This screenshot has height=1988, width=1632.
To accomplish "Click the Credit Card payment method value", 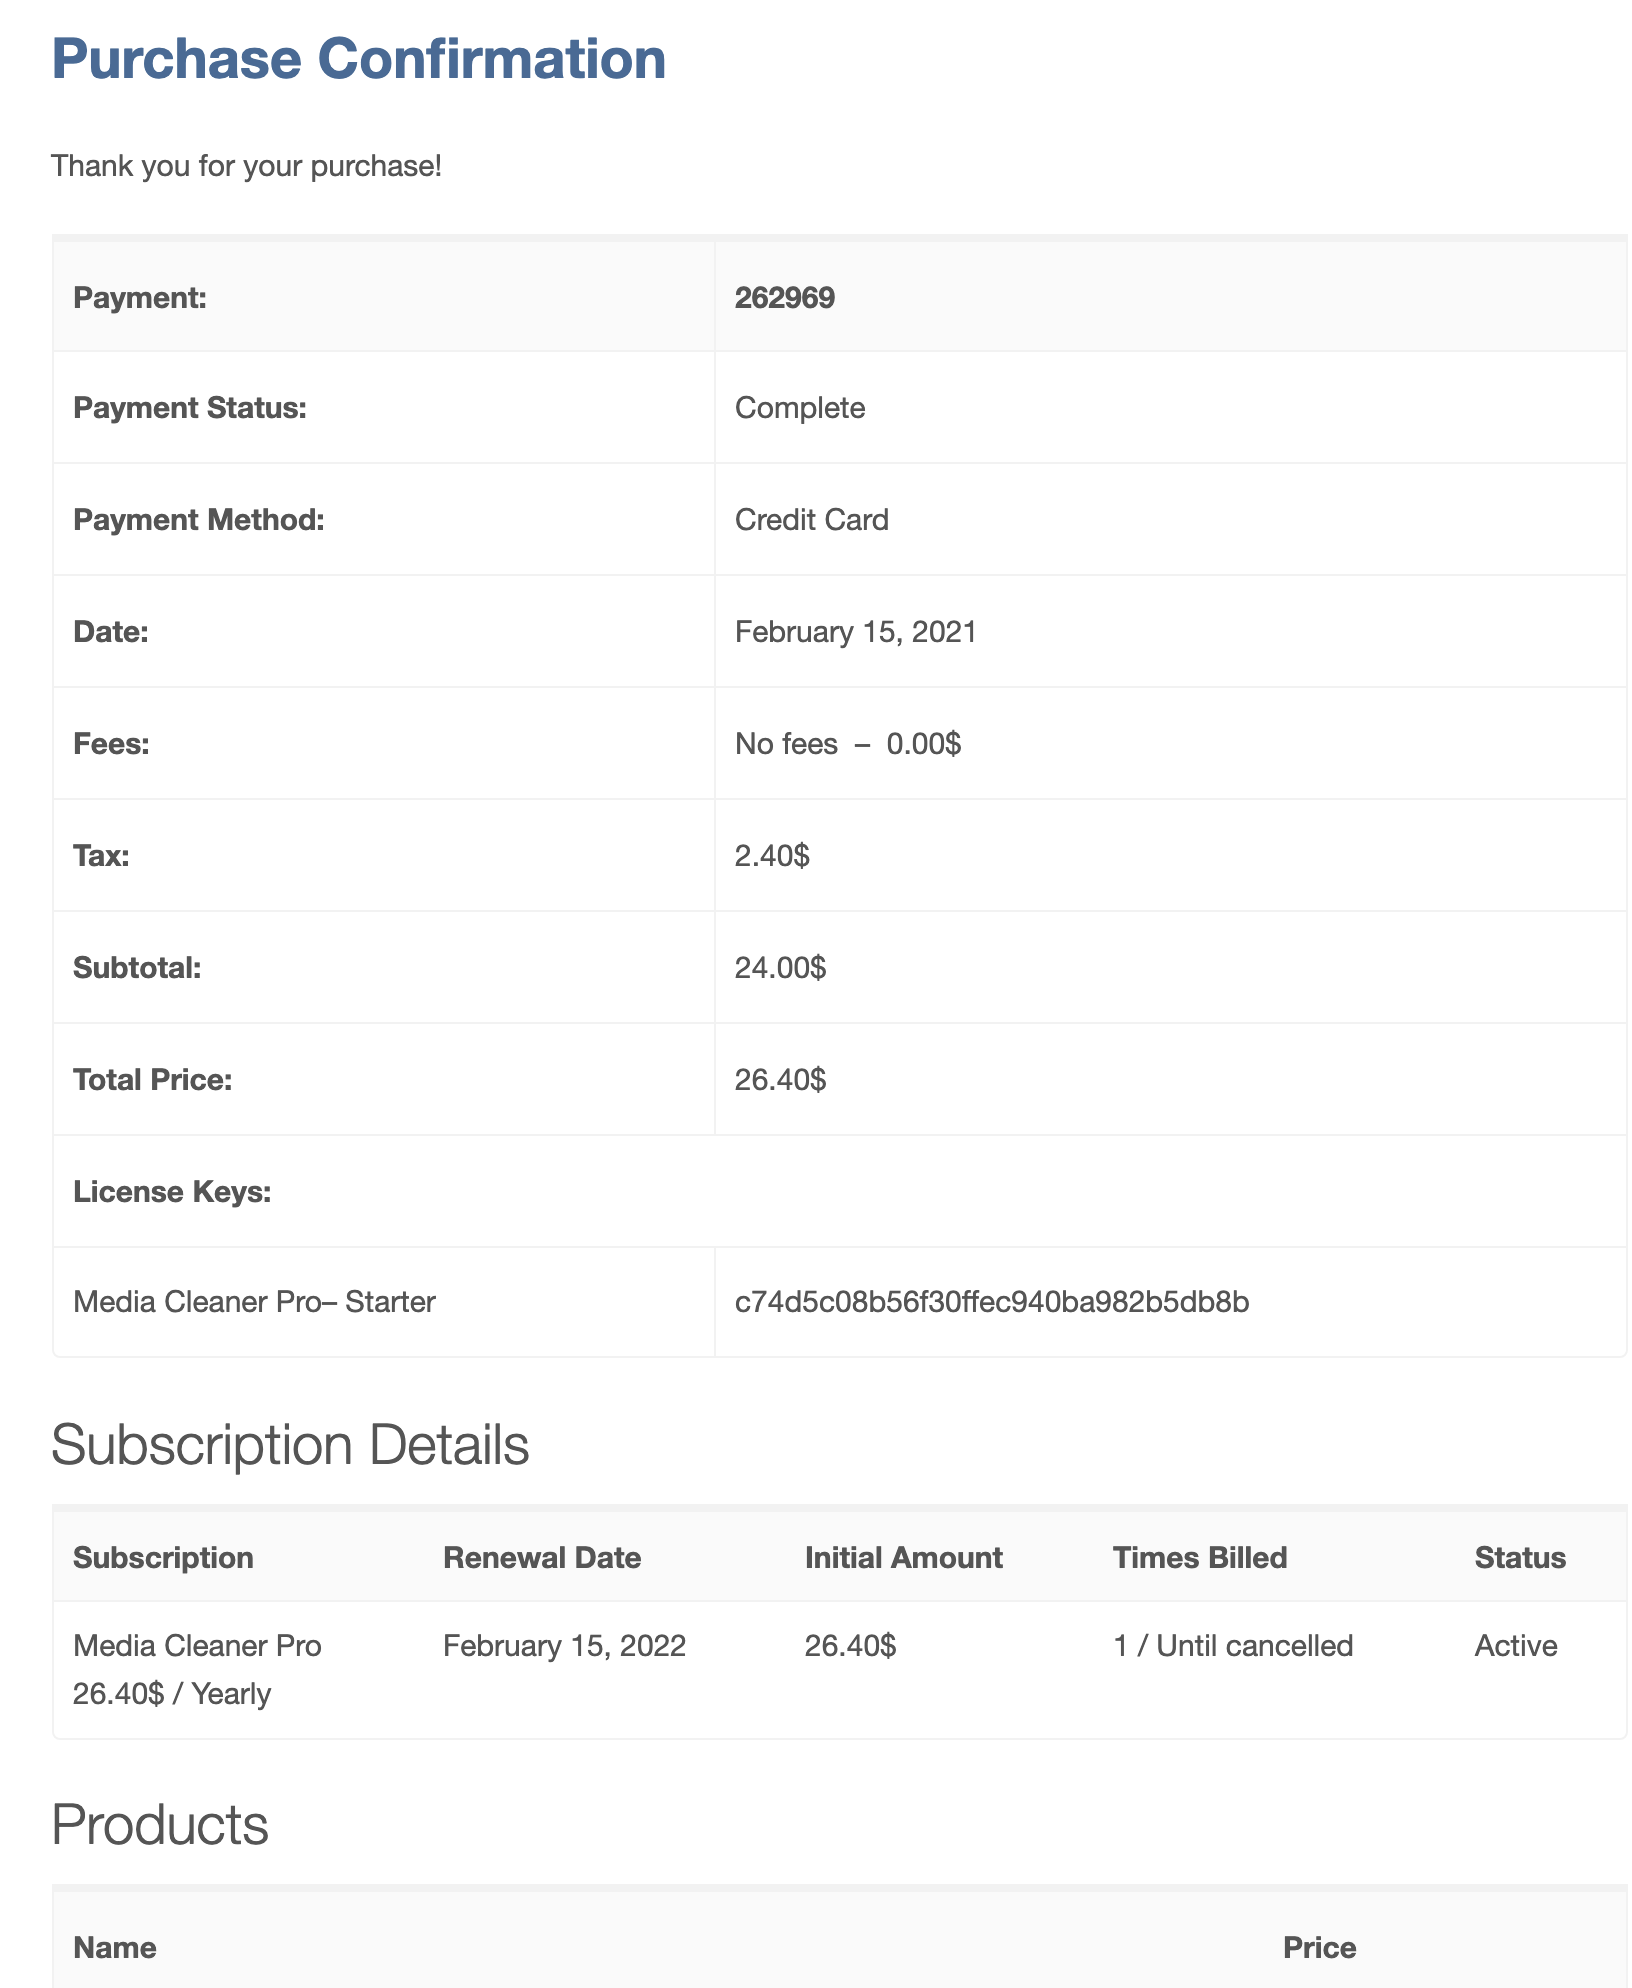I will pos(812,520).
